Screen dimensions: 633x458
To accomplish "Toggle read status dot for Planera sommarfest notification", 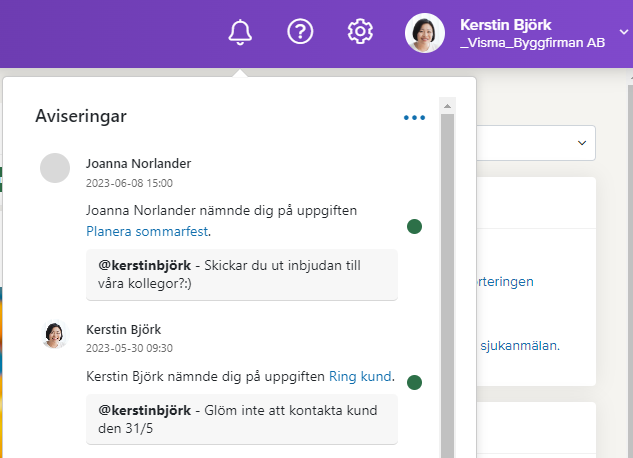I will click(x=414, y=226).
